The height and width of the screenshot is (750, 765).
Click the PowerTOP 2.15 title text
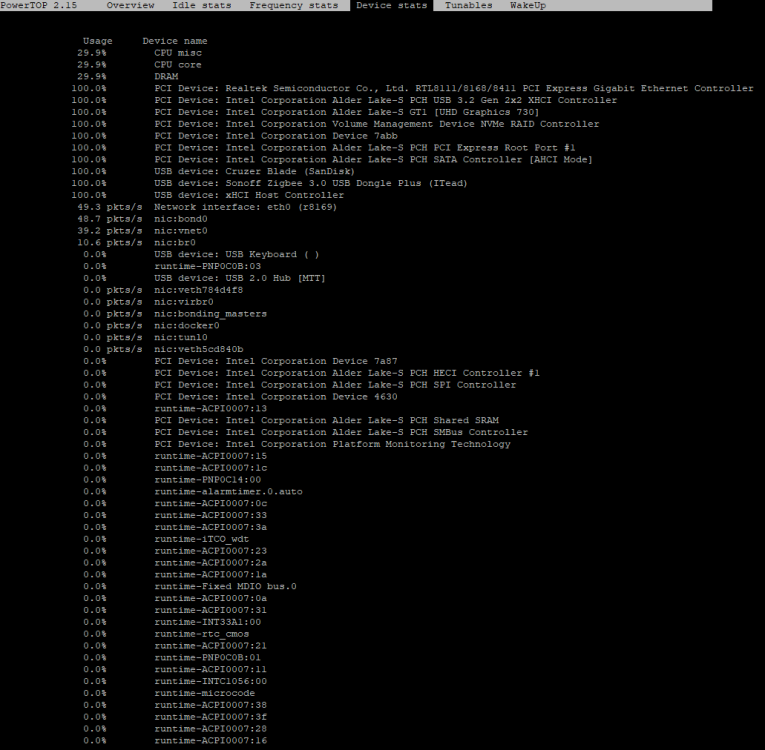tap(39, 5)
